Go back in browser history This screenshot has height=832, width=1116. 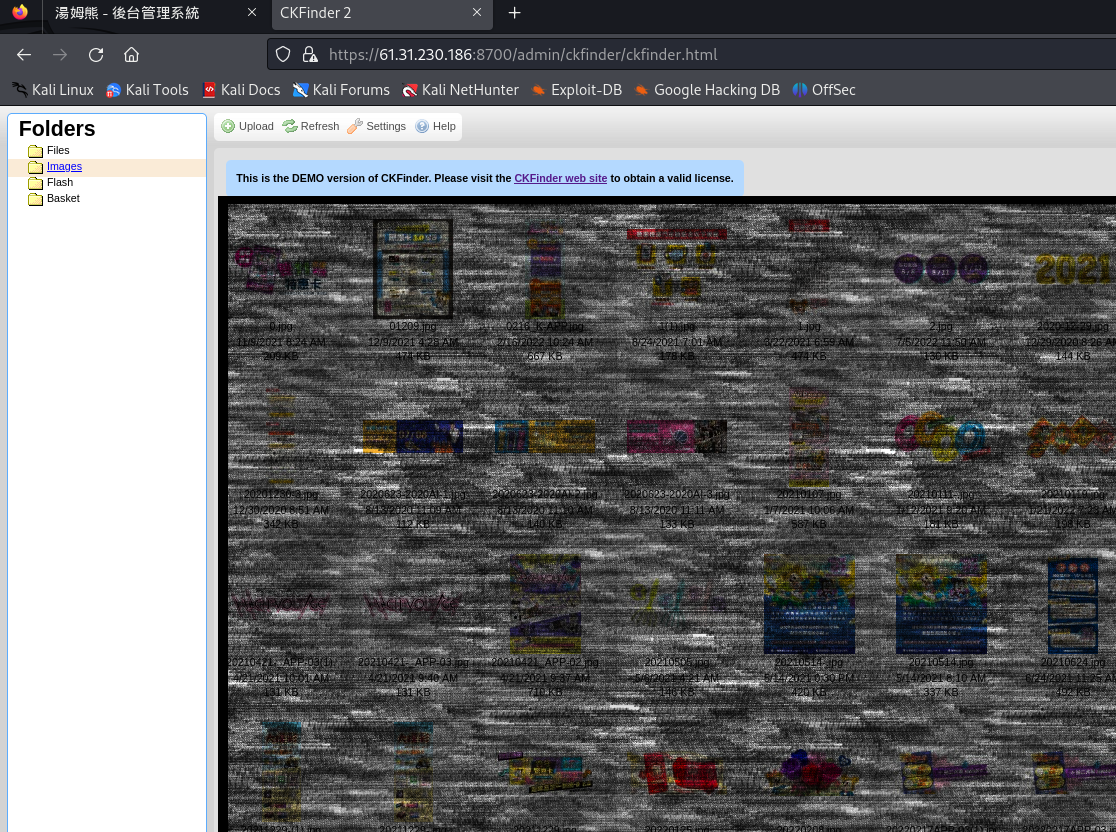[24, 55]
